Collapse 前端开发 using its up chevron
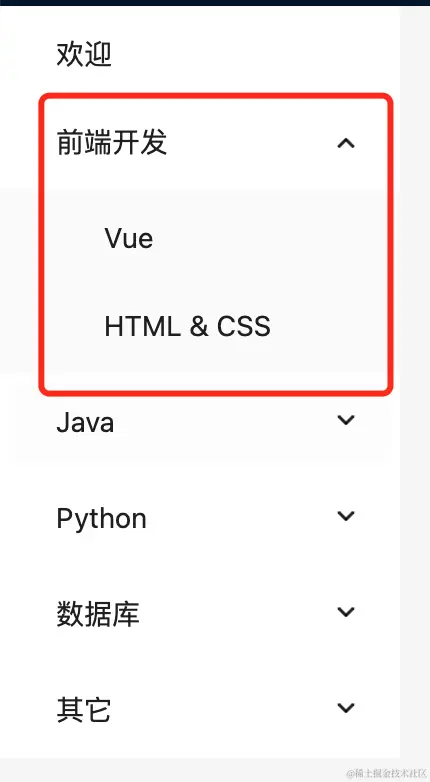Image resolution: width=430 pixels, height=782 pixels. tap(346, 144)
